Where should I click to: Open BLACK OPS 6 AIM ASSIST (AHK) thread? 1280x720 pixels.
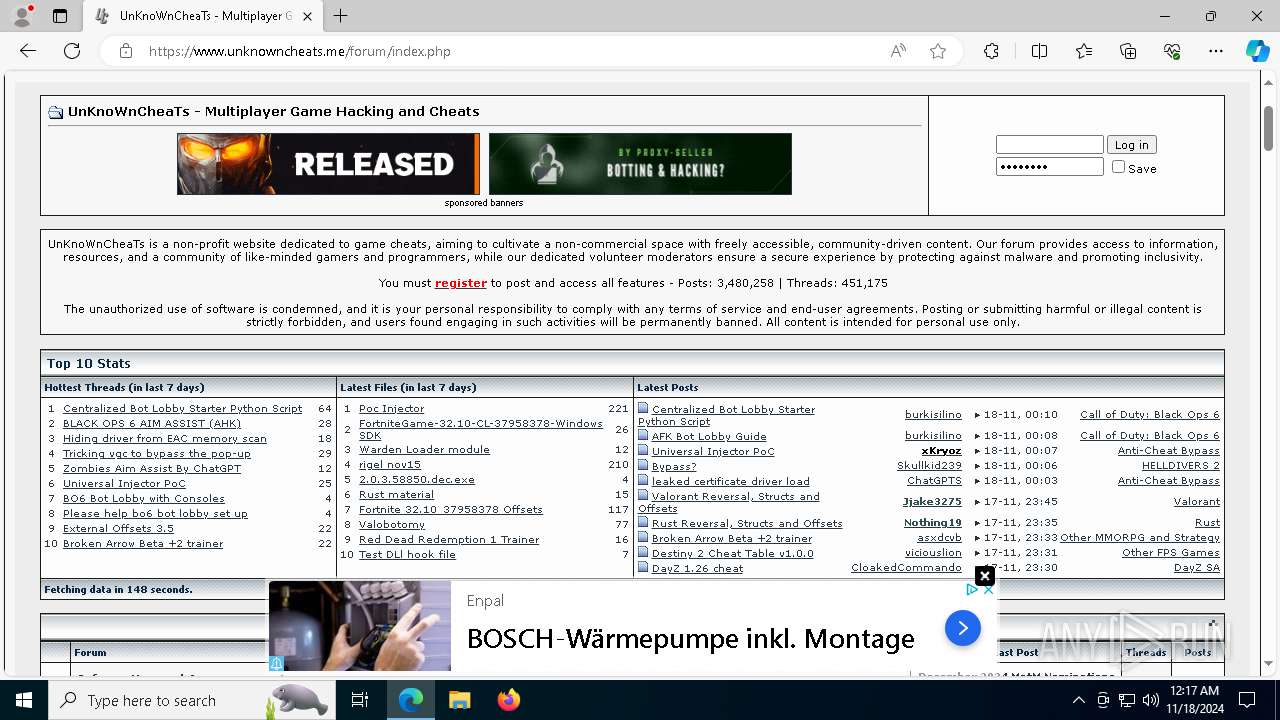152,423
